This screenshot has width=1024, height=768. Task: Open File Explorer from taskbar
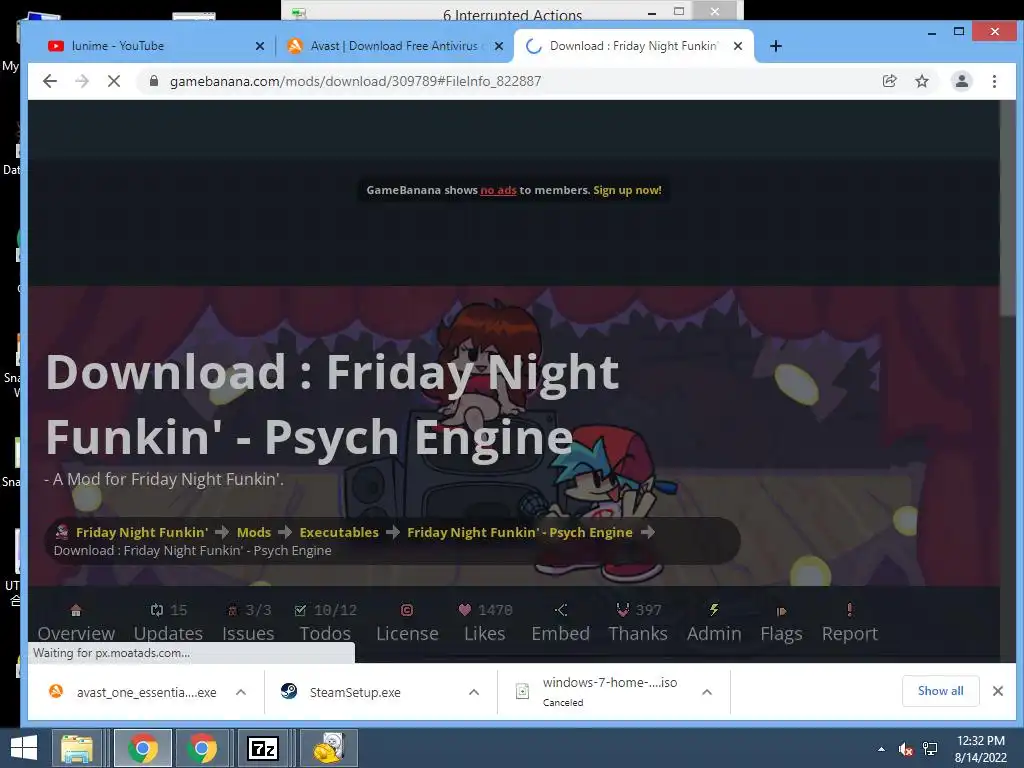point(77,748)
